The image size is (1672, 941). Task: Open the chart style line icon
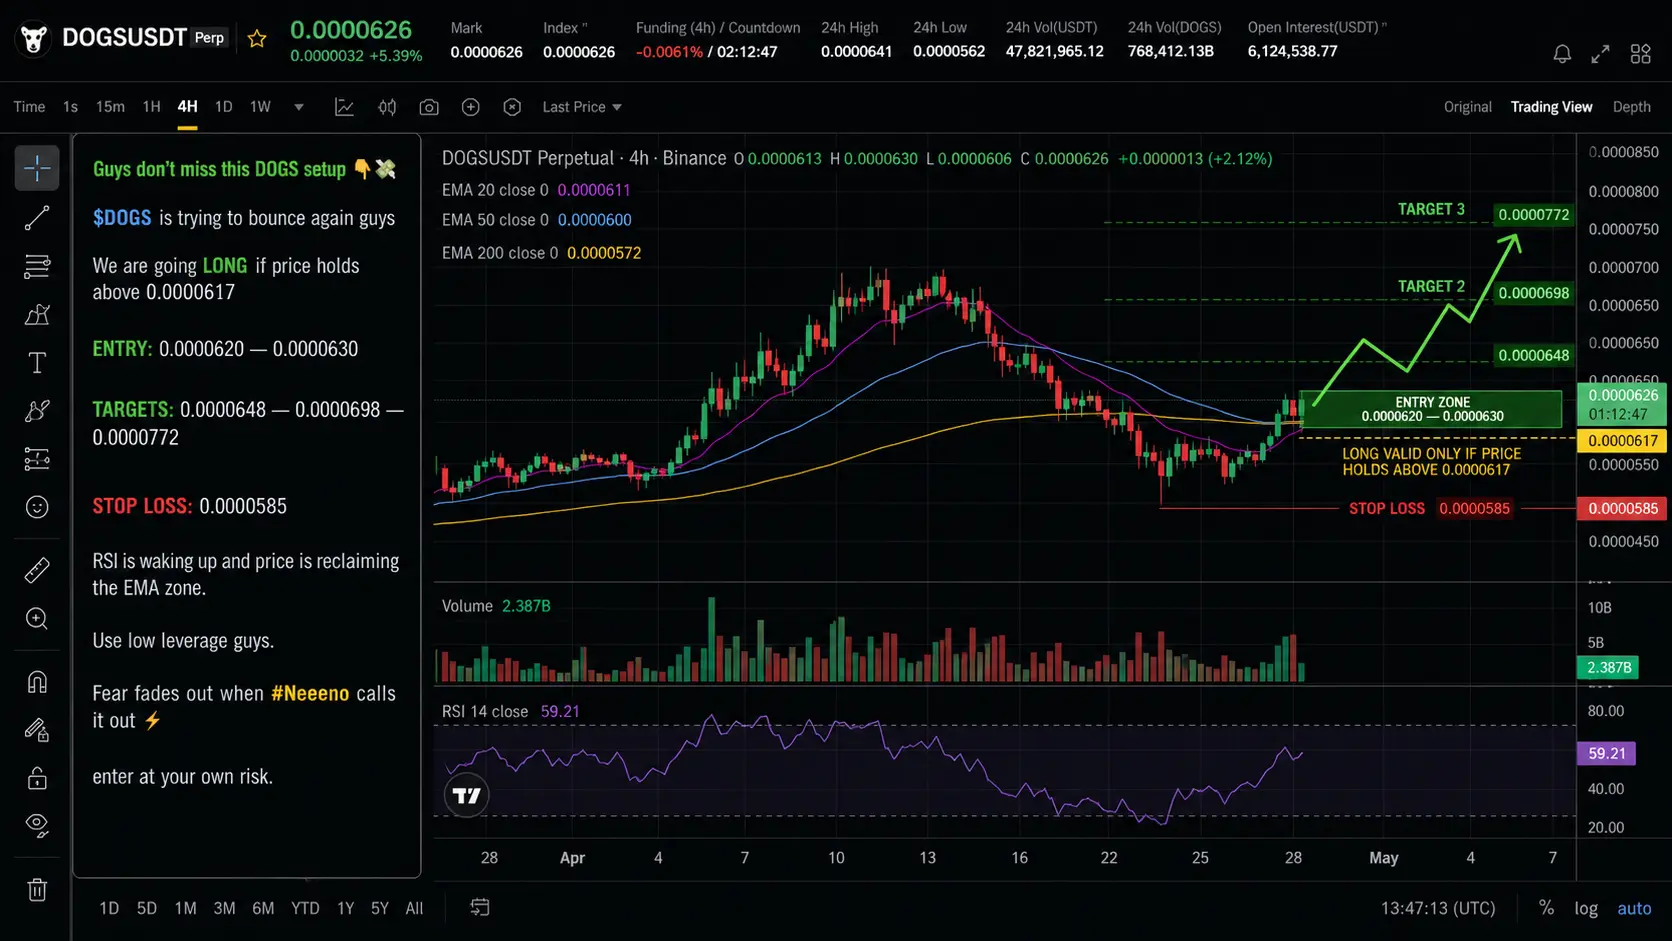pyautogui.click(x=344, y=107)
